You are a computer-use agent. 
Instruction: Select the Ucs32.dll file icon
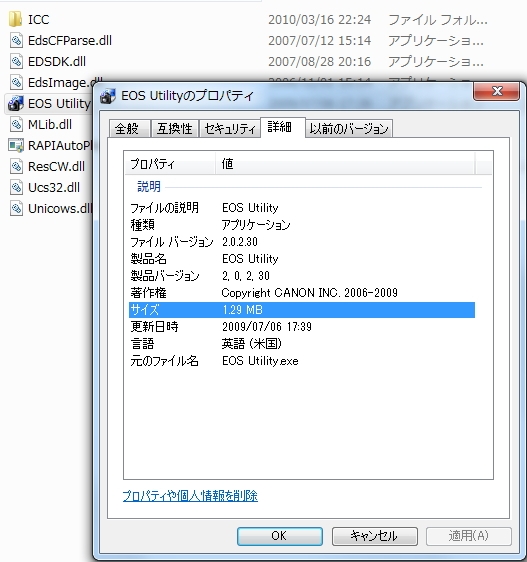point(16,187)
